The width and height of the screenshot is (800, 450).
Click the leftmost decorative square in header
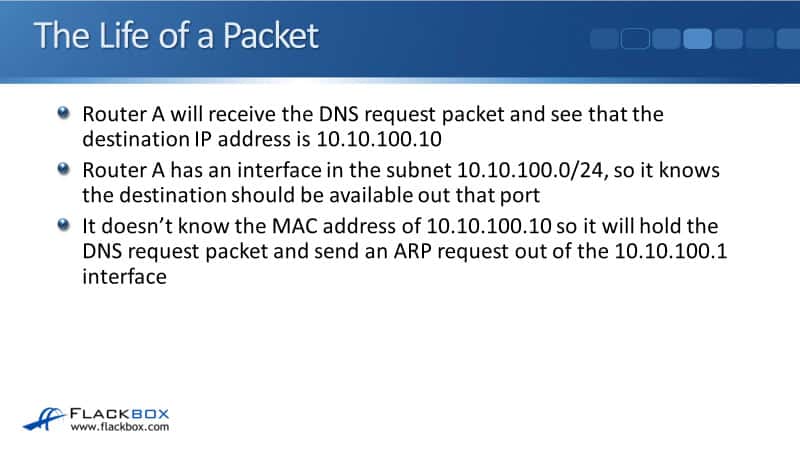pyautogui.click(x=605, y=39)
